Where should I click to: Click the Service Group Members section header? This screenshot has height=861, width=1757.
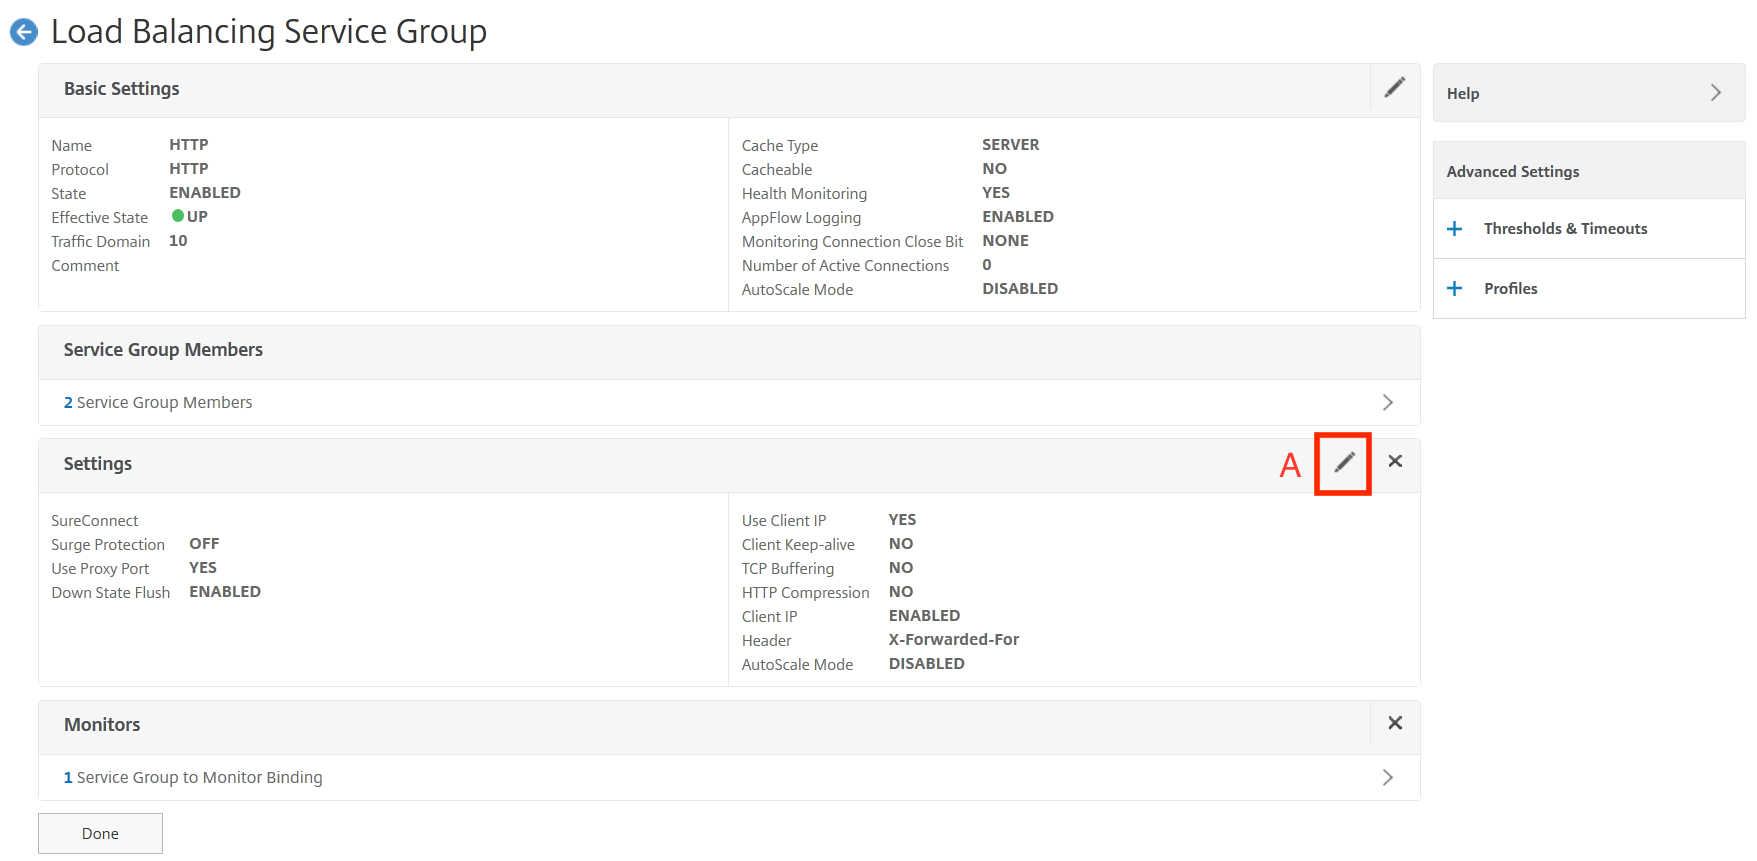pos(163,350)
